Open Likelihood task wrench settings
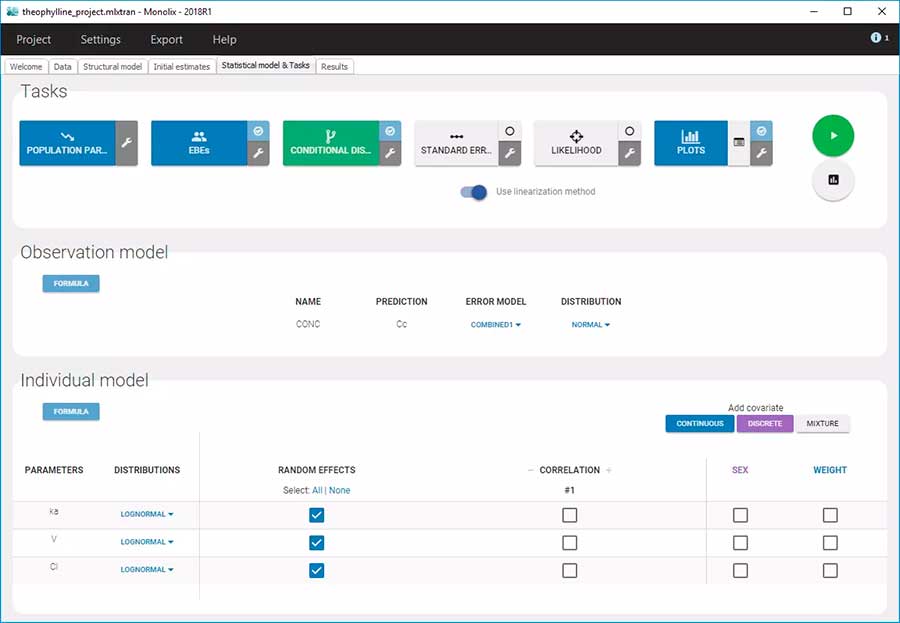The height and width of the screenshot is (623, 900). 629,154
